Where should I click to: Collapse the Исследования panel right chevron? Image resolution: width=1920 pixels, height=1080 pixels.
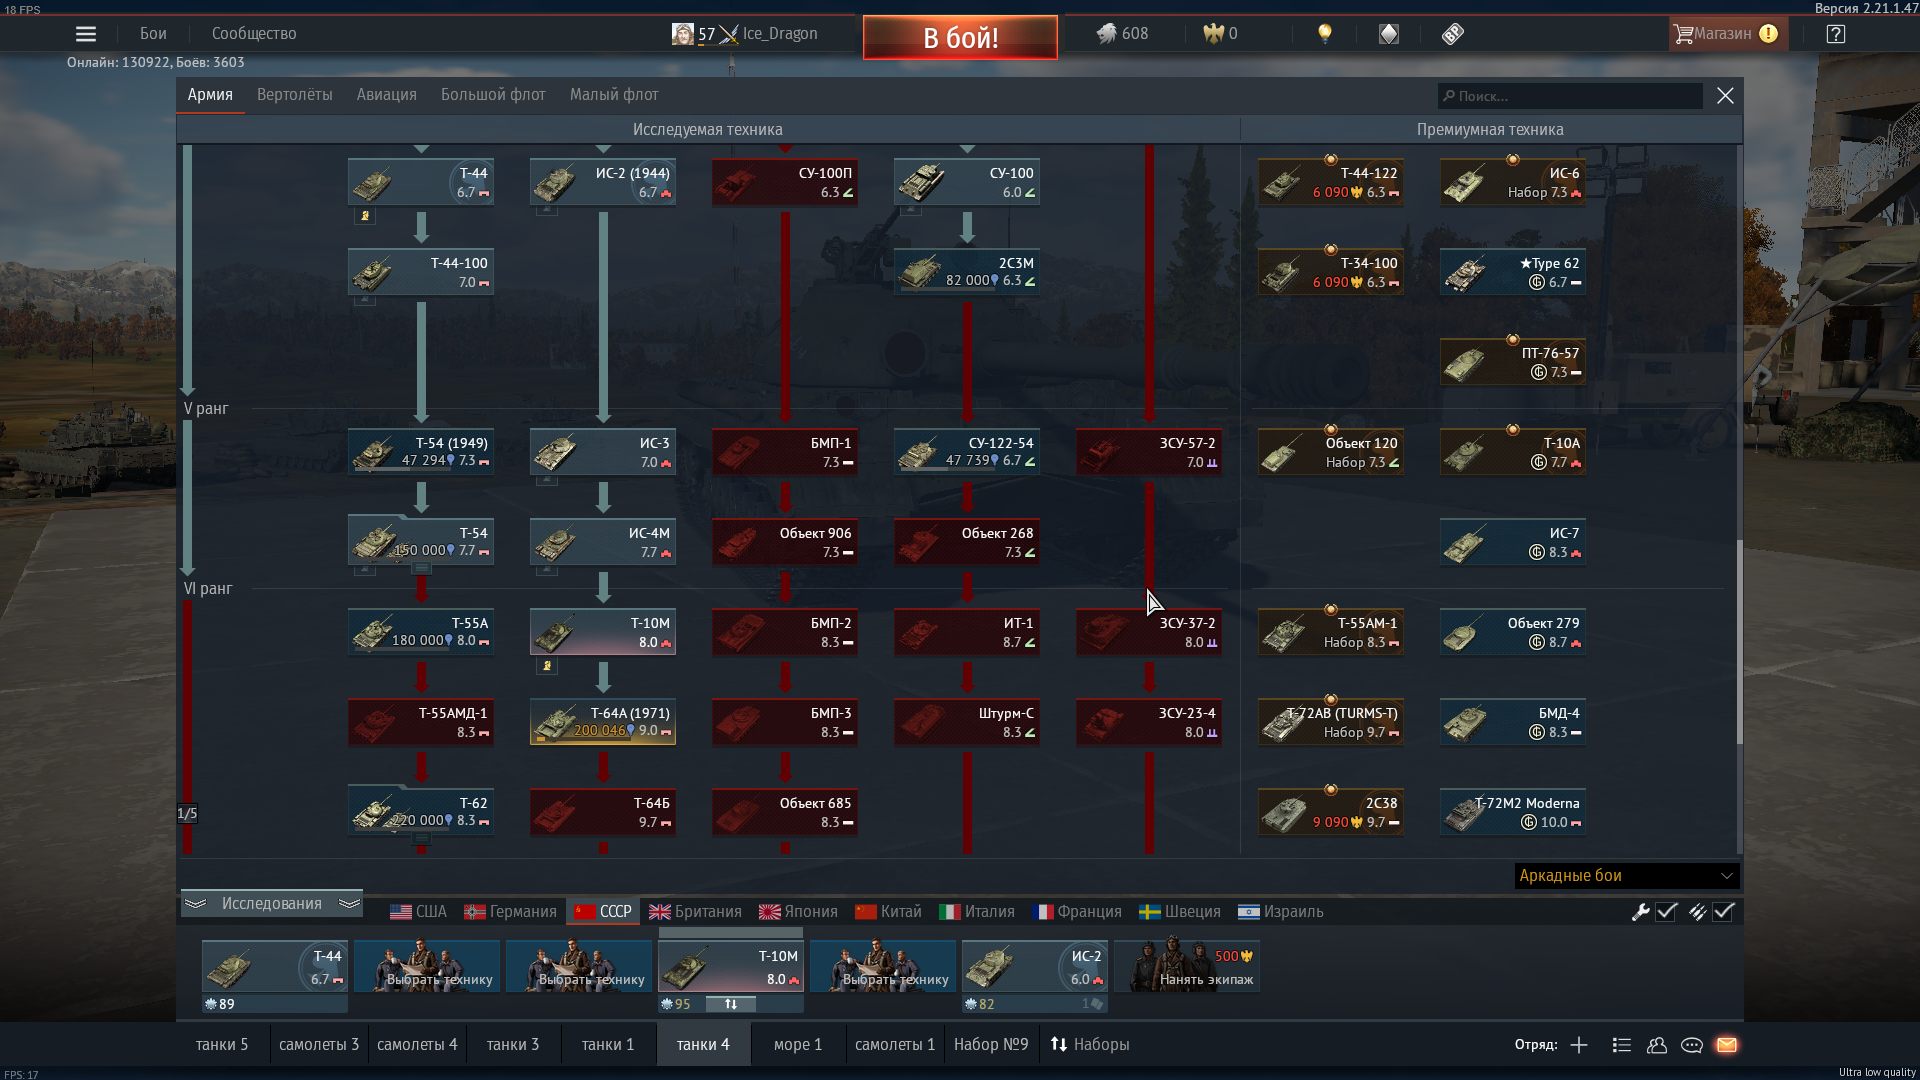(349, 904)
